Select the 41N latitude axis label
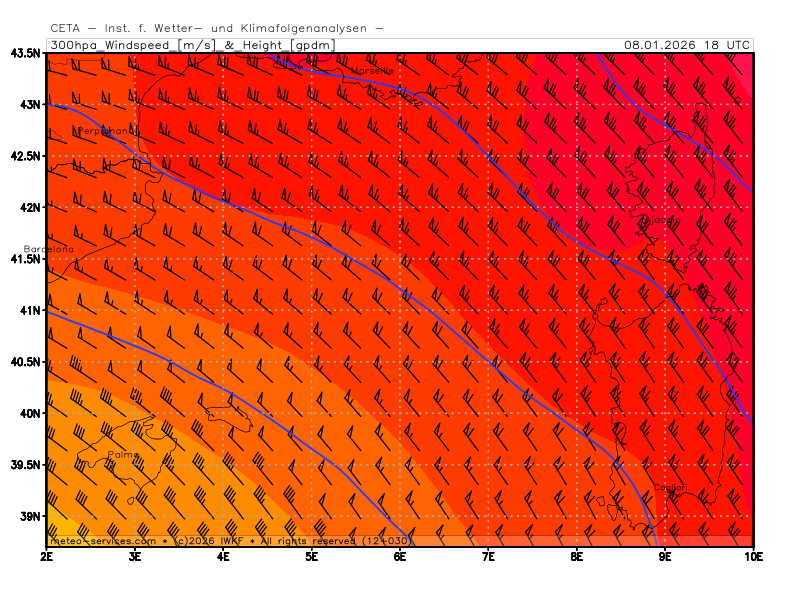The height and width of the screenshot is (600, 800). pyautogui.click(x=28, y=311)
